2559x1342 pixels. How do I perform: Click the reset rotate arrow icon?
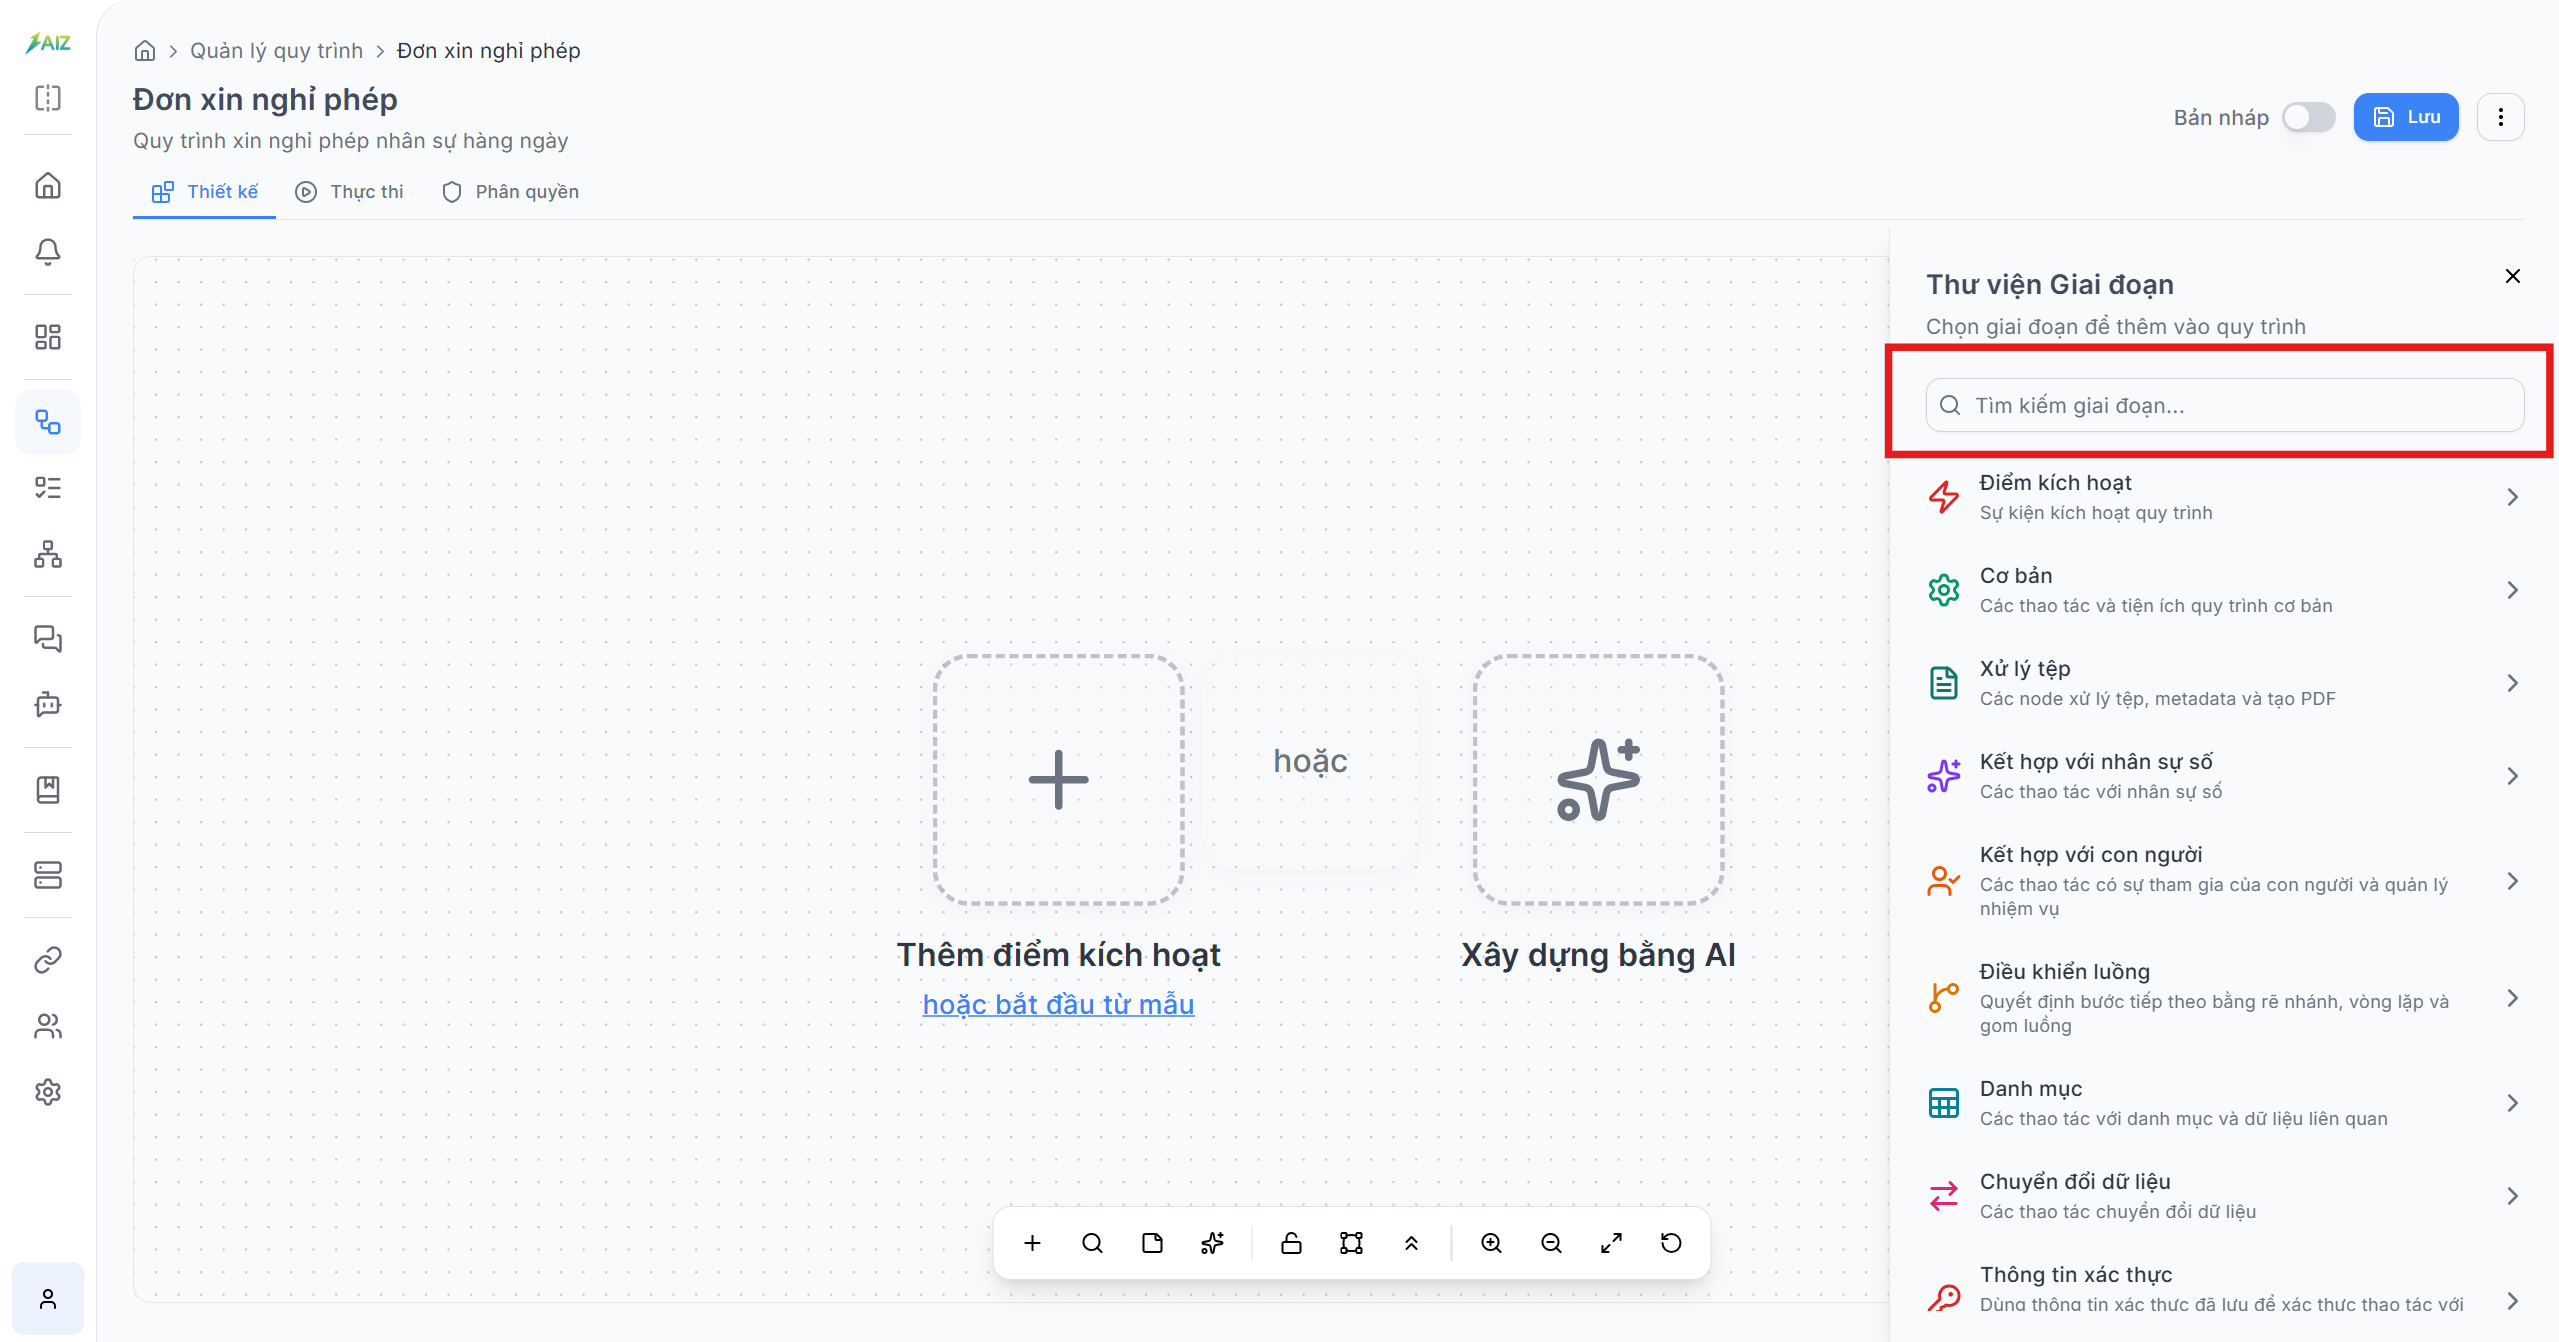tap(1671, 1243)
